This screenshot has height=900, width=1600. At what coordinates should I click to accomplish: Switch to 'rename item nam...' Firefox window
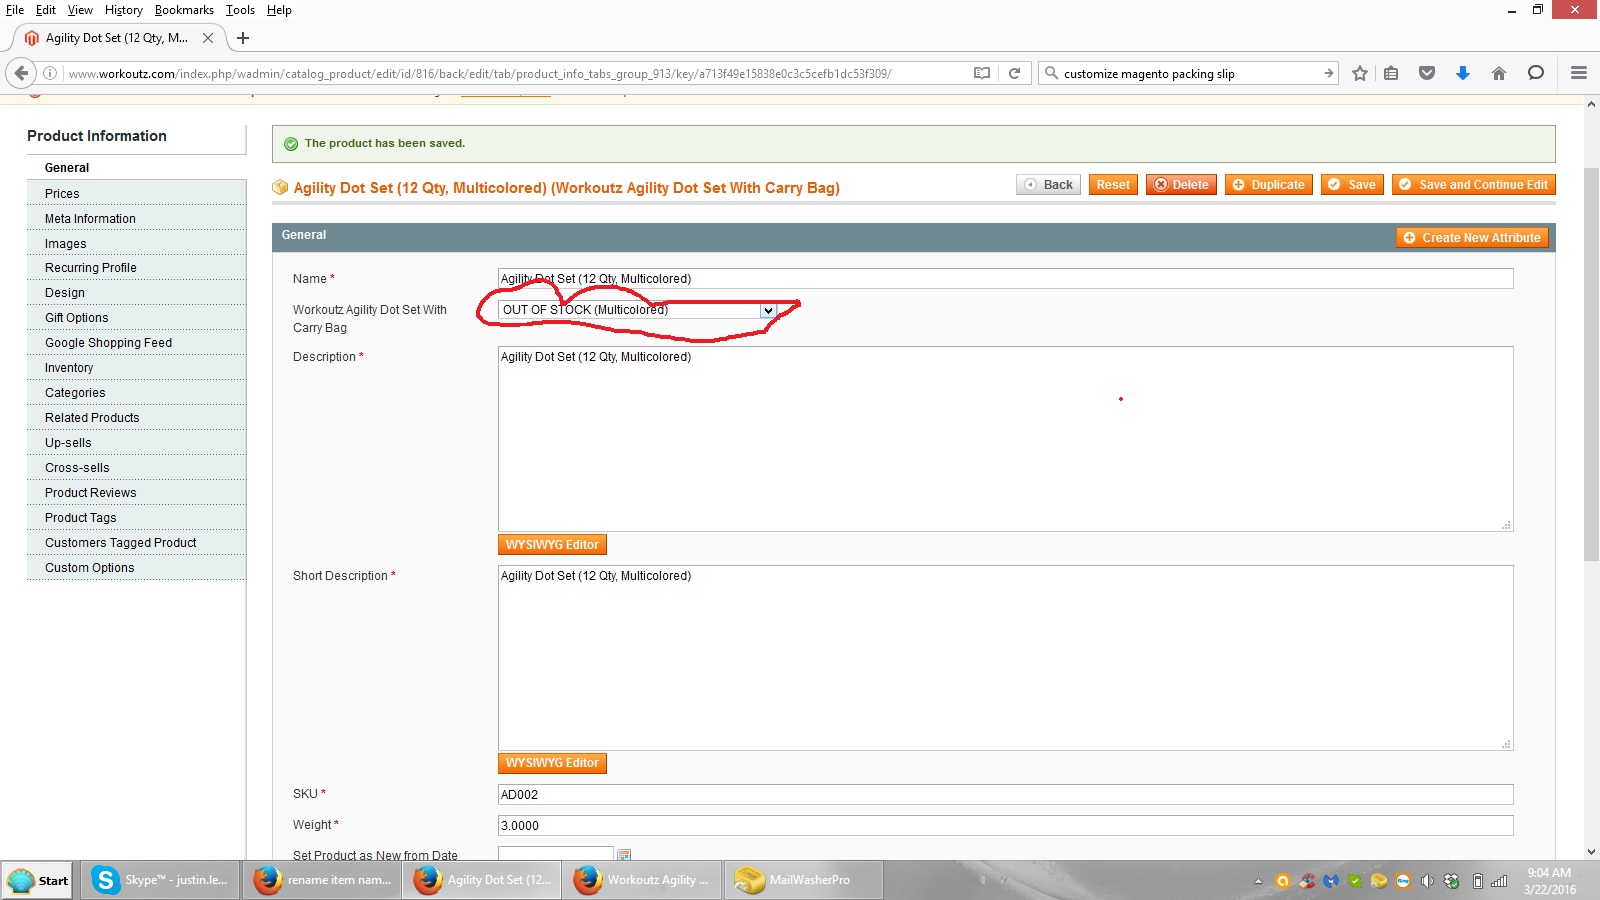point(321,880)
